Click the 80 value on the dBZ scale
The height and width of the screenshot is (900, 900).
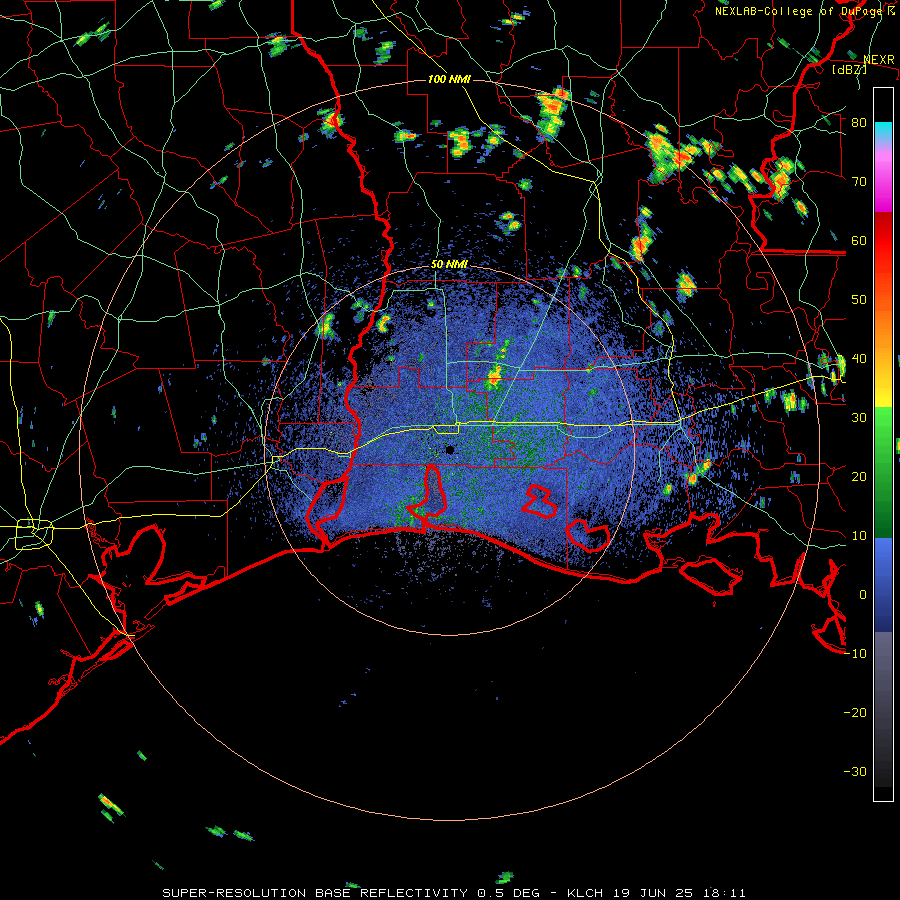[859, 123]
